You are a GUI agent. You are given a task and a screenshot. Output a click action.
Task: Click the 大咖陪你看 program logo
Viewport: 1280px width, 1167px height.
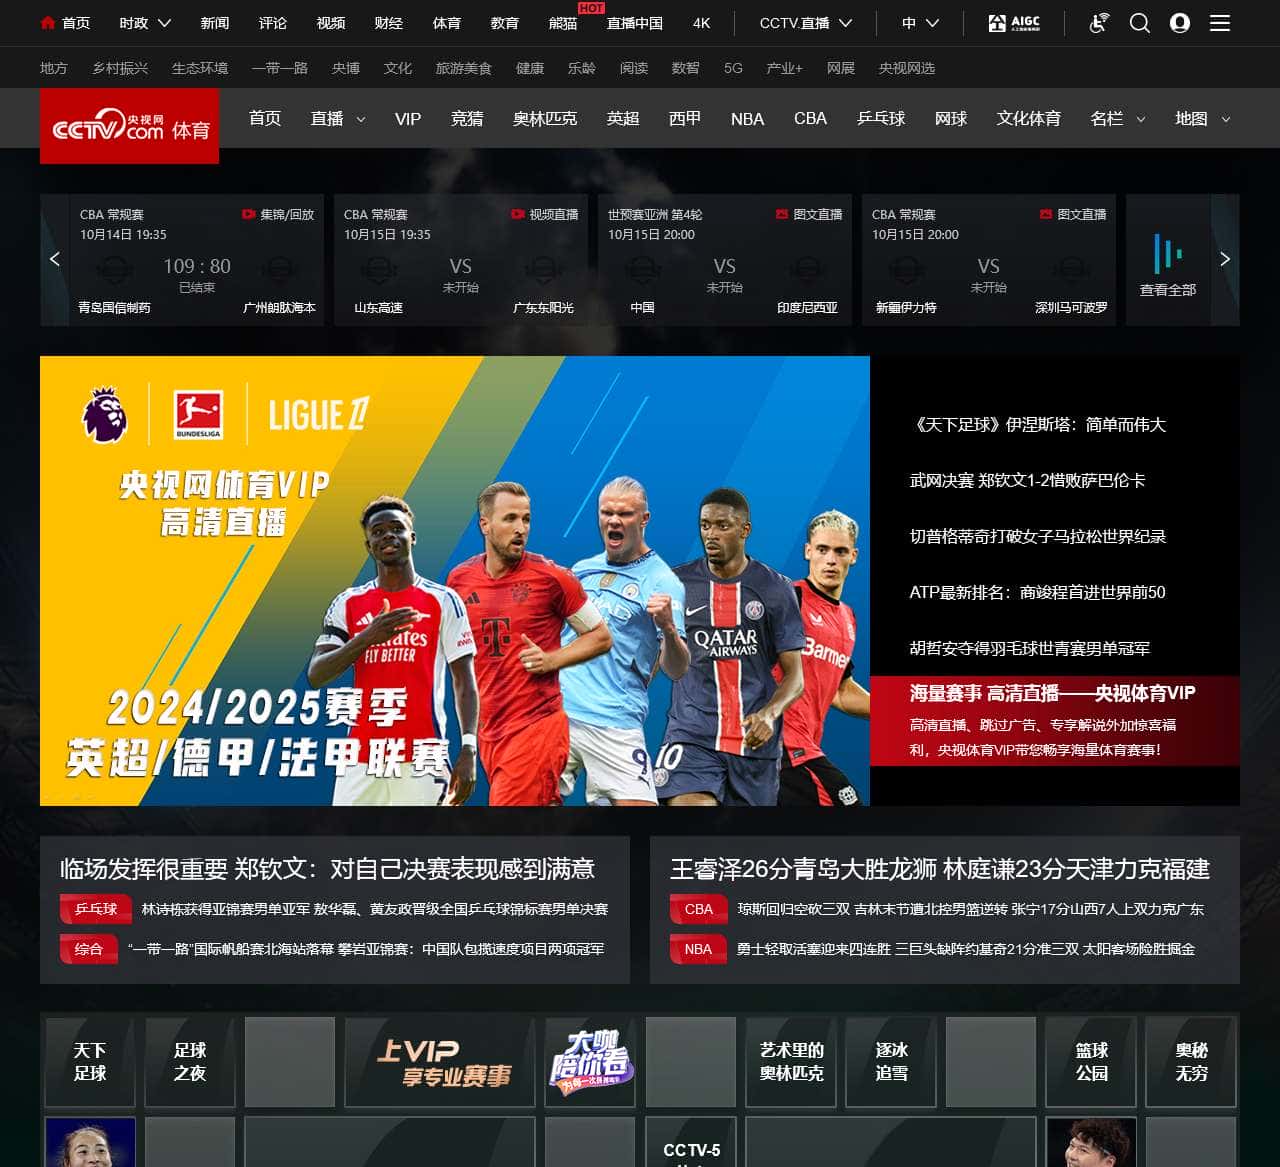pos(590,1062)
